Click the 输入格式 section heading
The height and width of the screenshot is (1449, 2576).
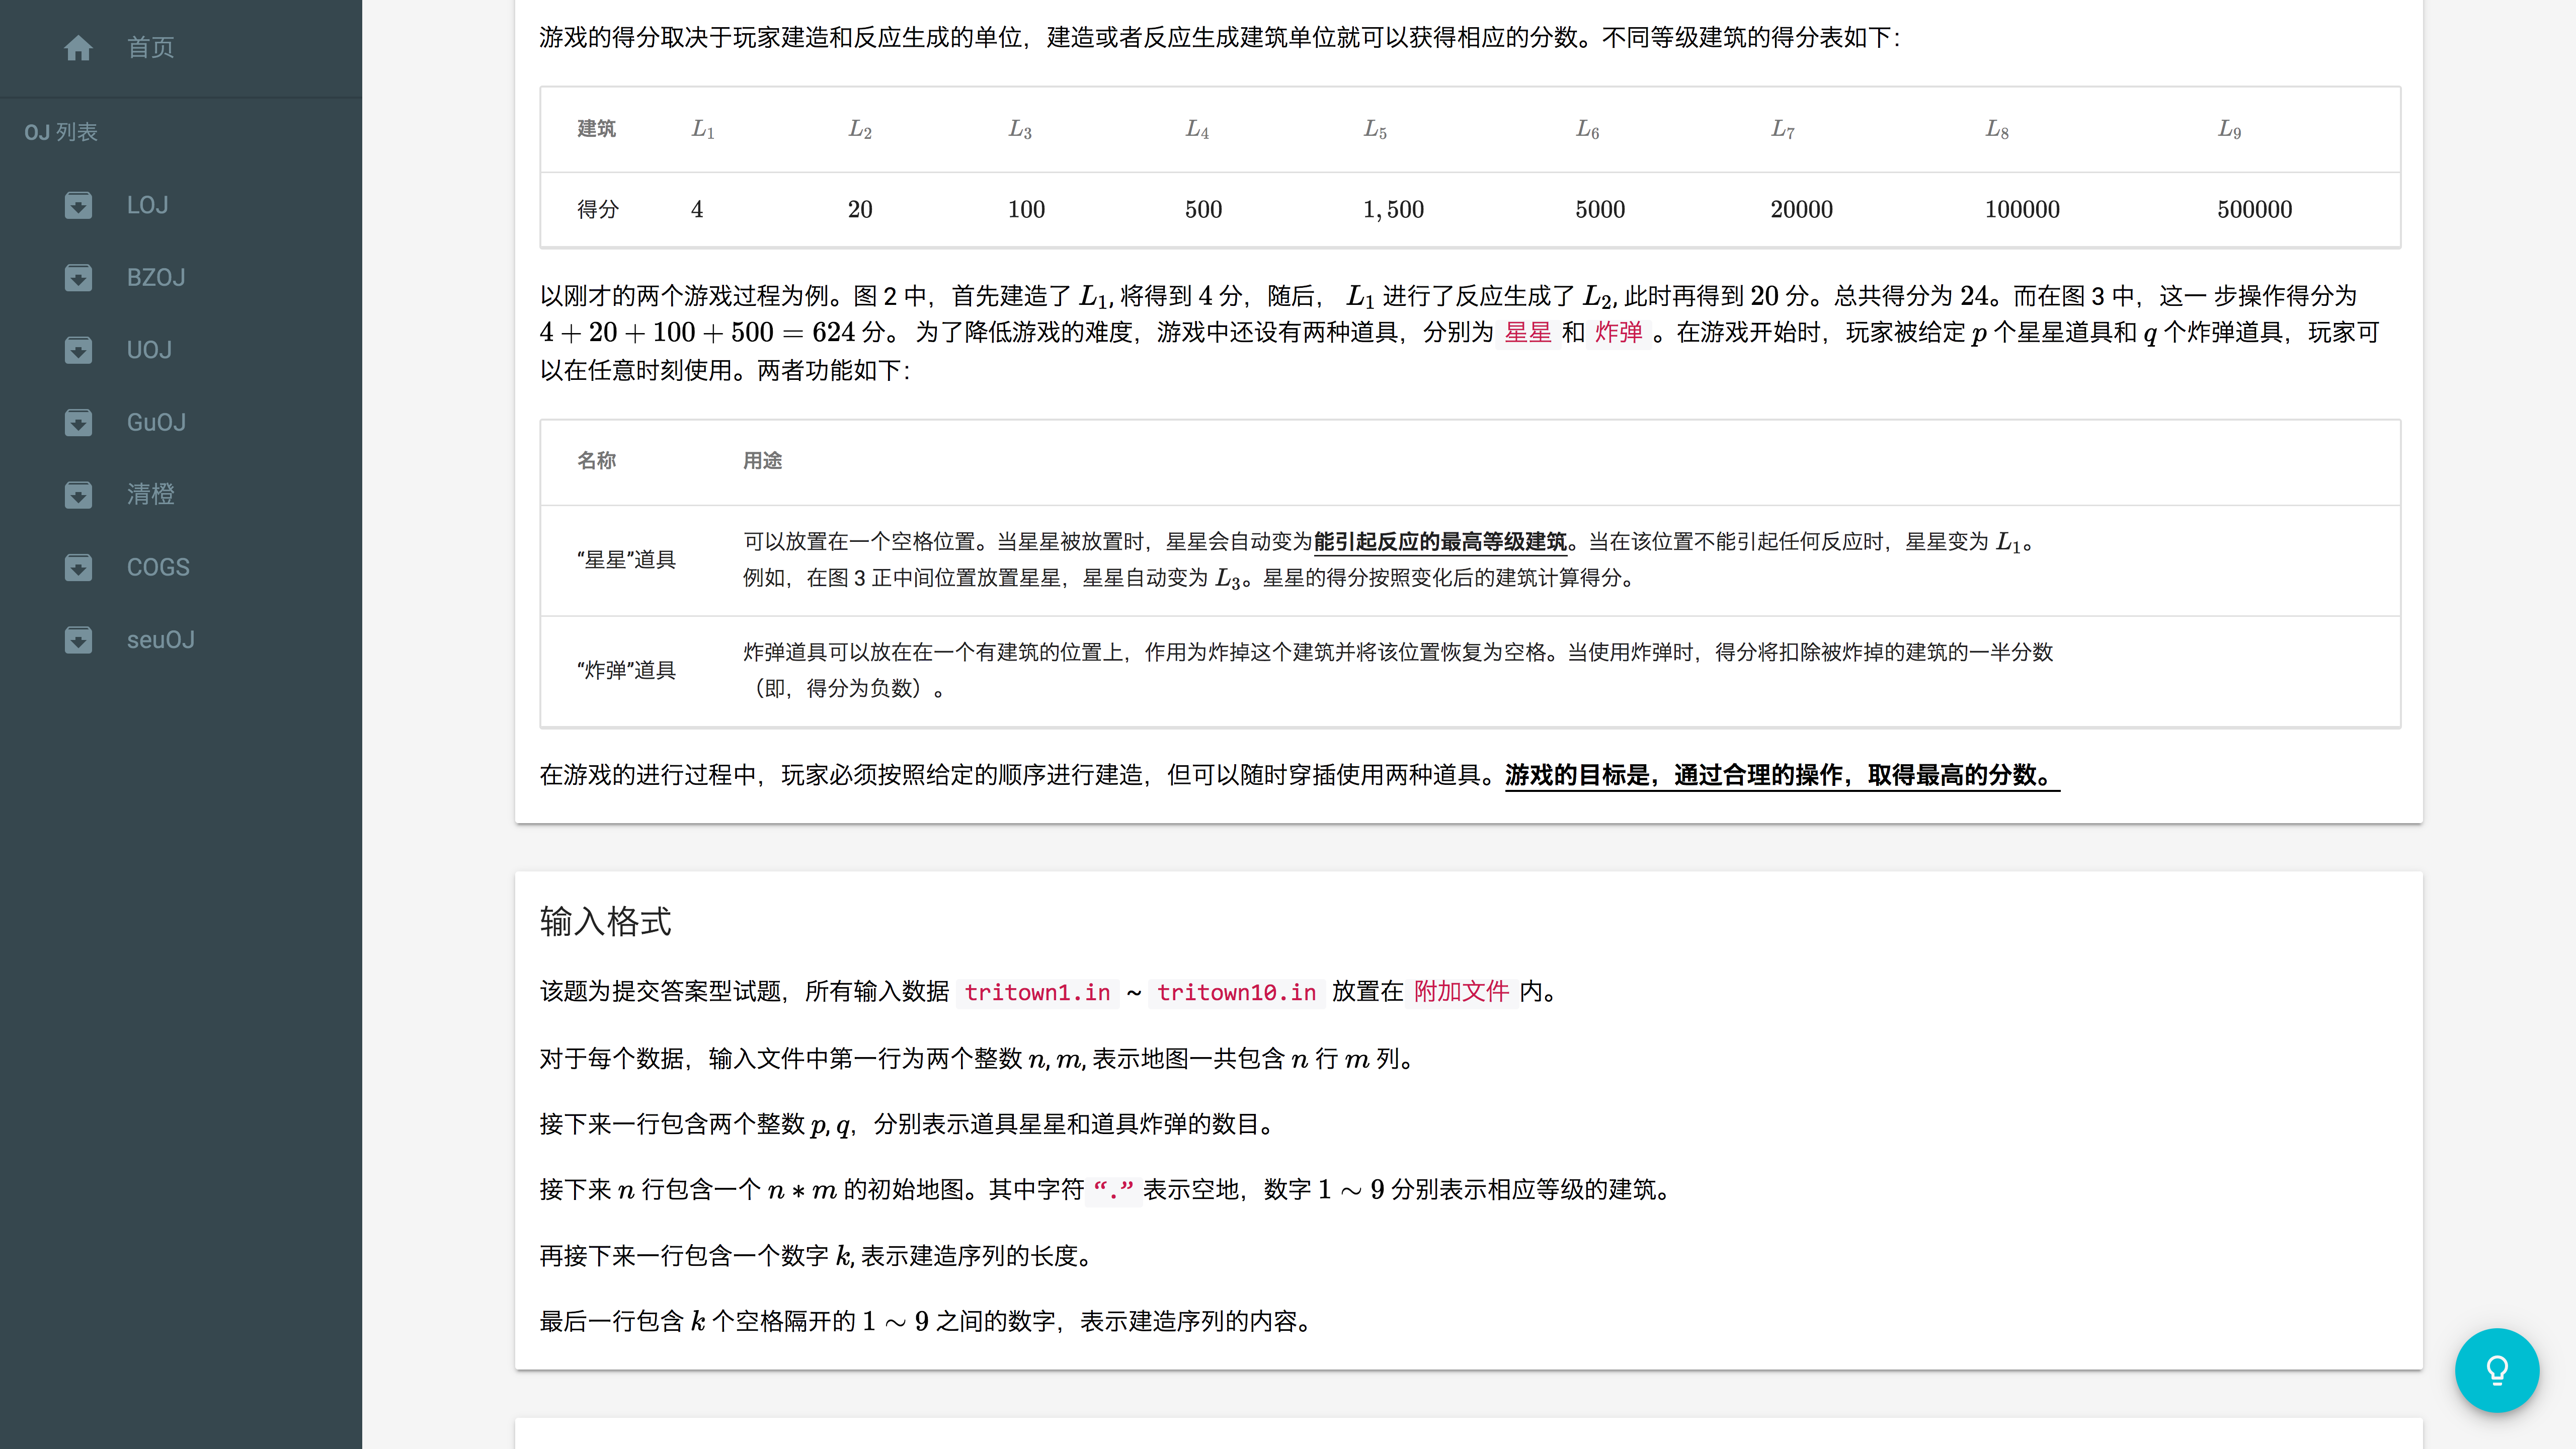[x=605, y=921]
